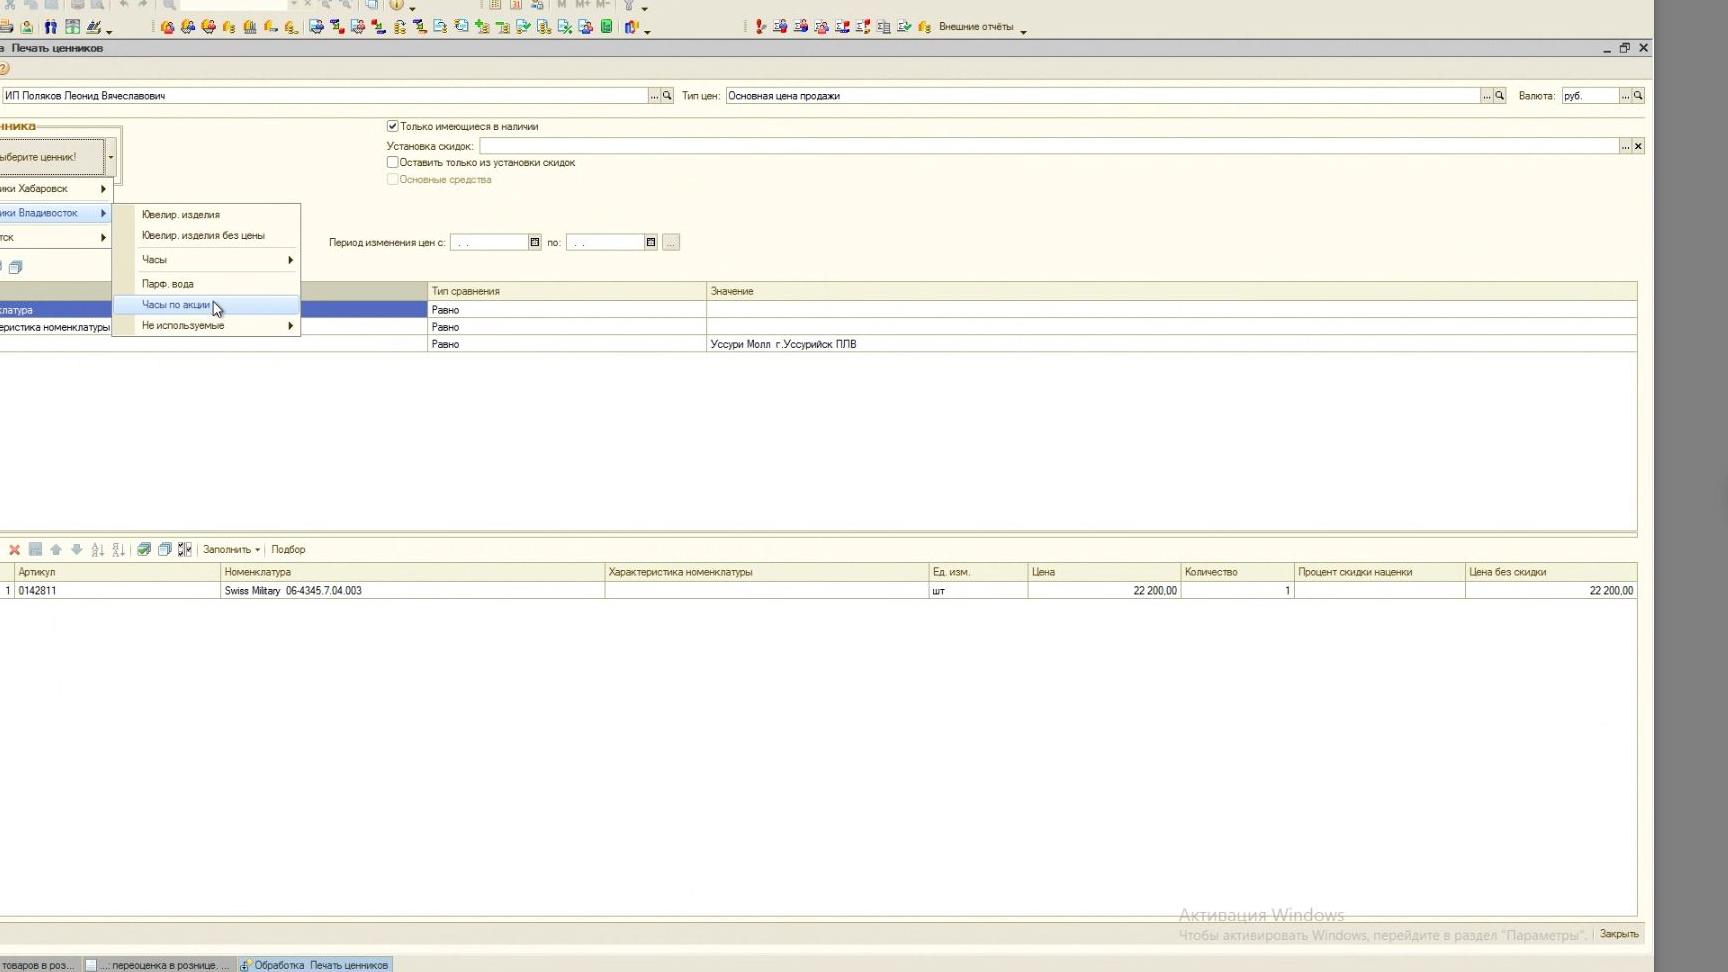1728x972 pixels.
Task: Switch to переоценка в рознице taskbar tab
Action: point(158,965)
